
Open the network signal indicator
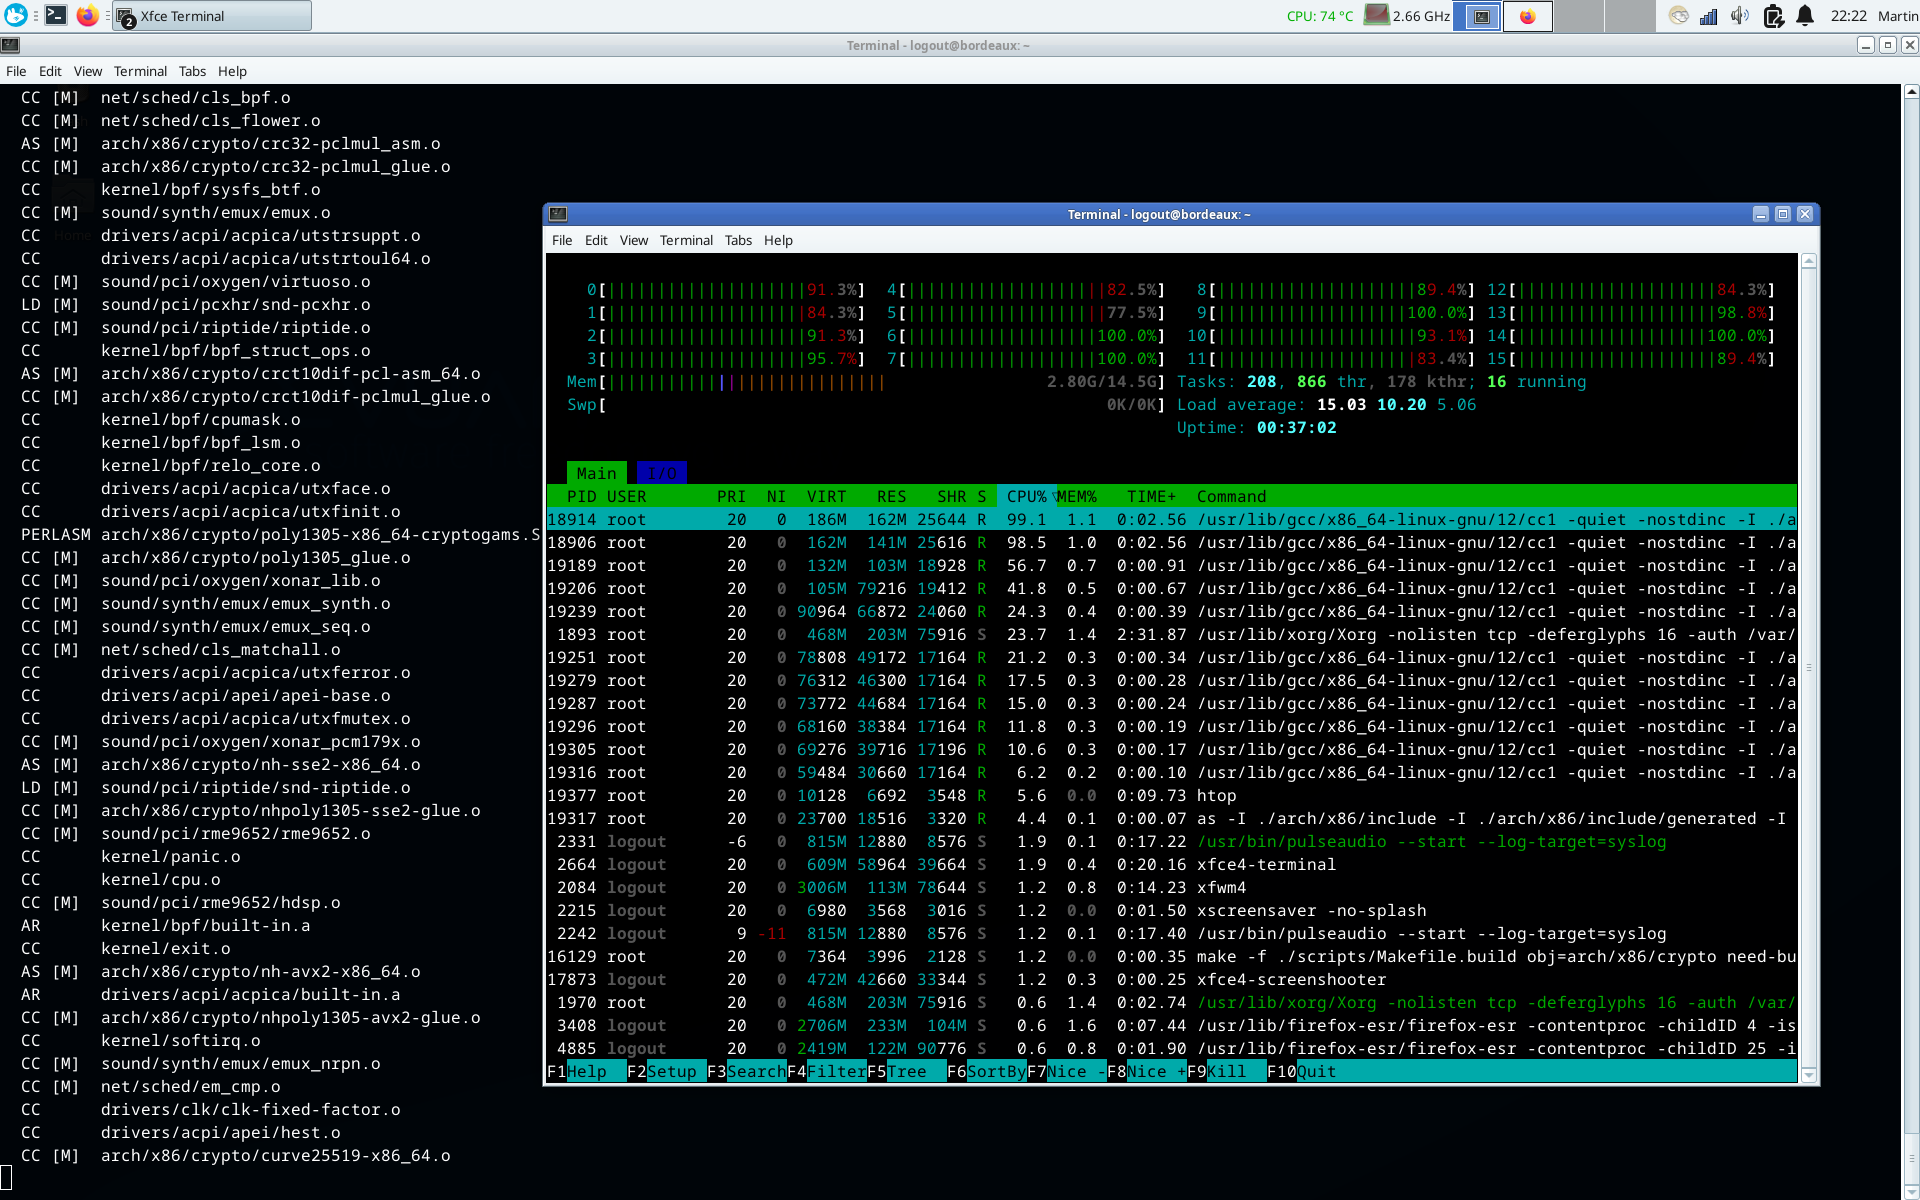[1709, 15]
